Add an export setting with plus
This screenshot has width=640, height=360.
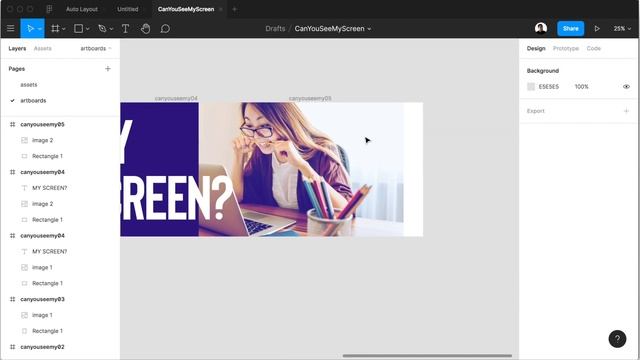coord(627,111)
